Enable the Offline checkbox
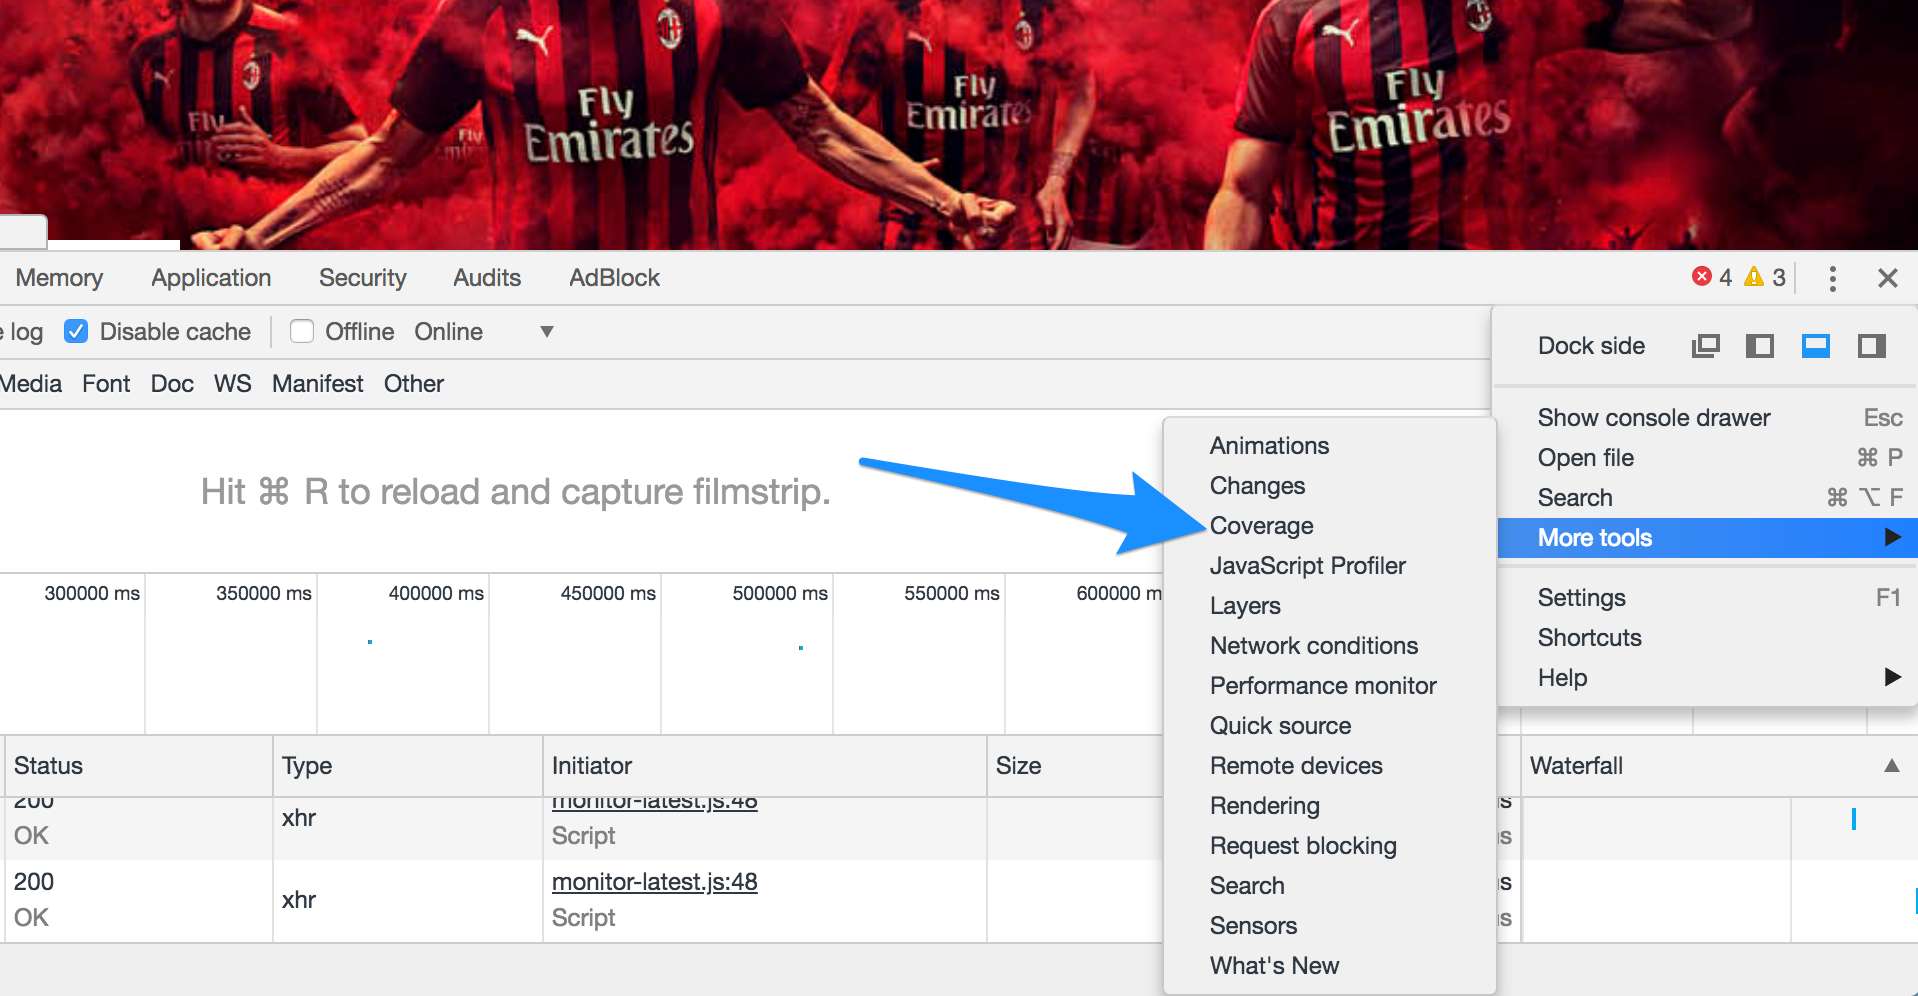Screen dimensions: 1918x996 click(x=302, y=331)
